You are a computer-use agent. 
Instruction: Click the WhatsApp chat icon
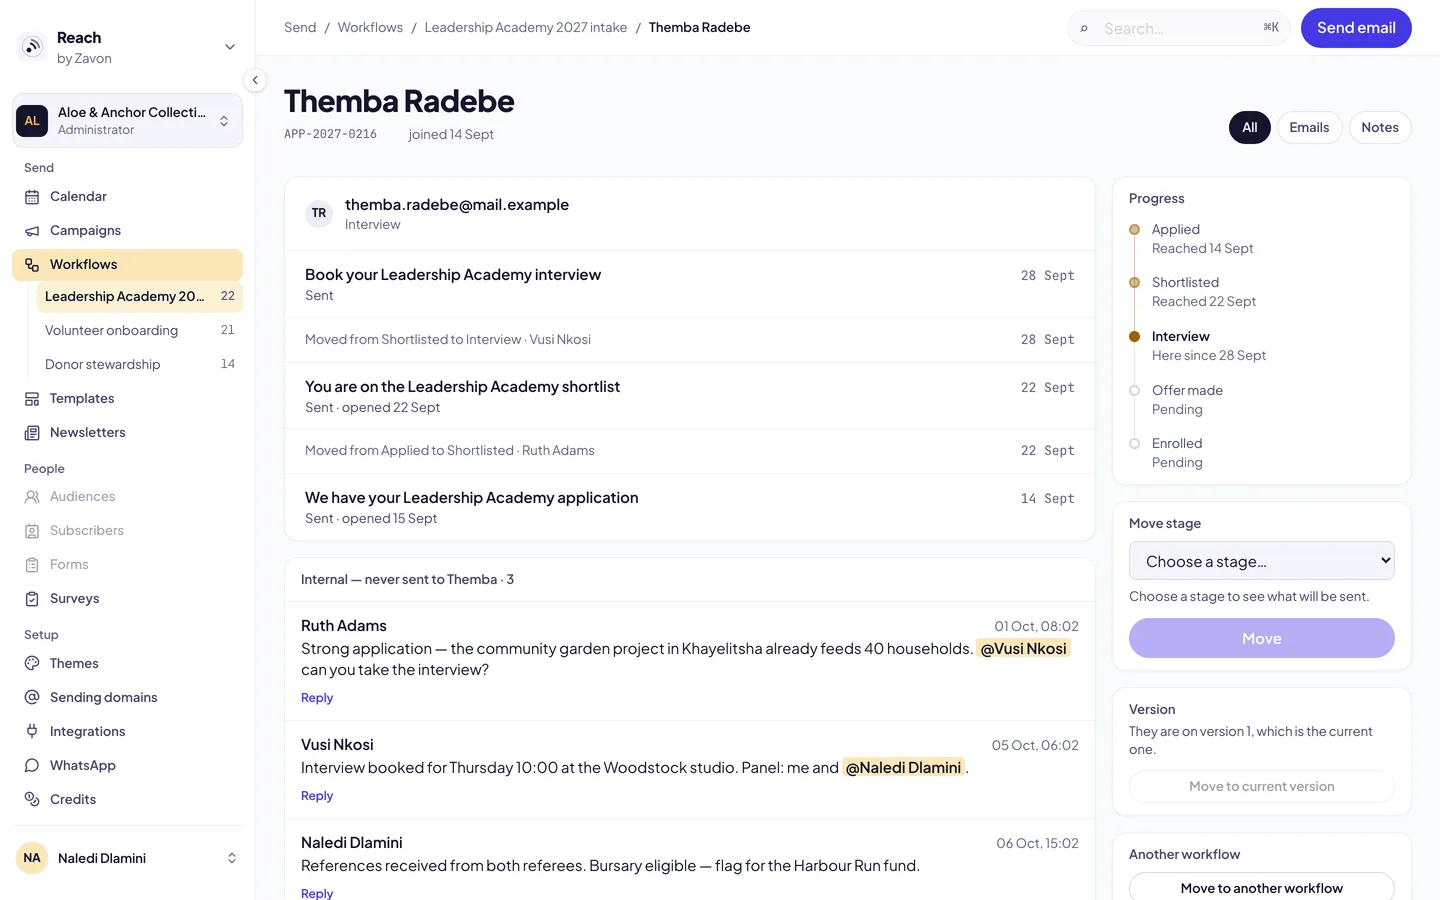click(32, 765)
